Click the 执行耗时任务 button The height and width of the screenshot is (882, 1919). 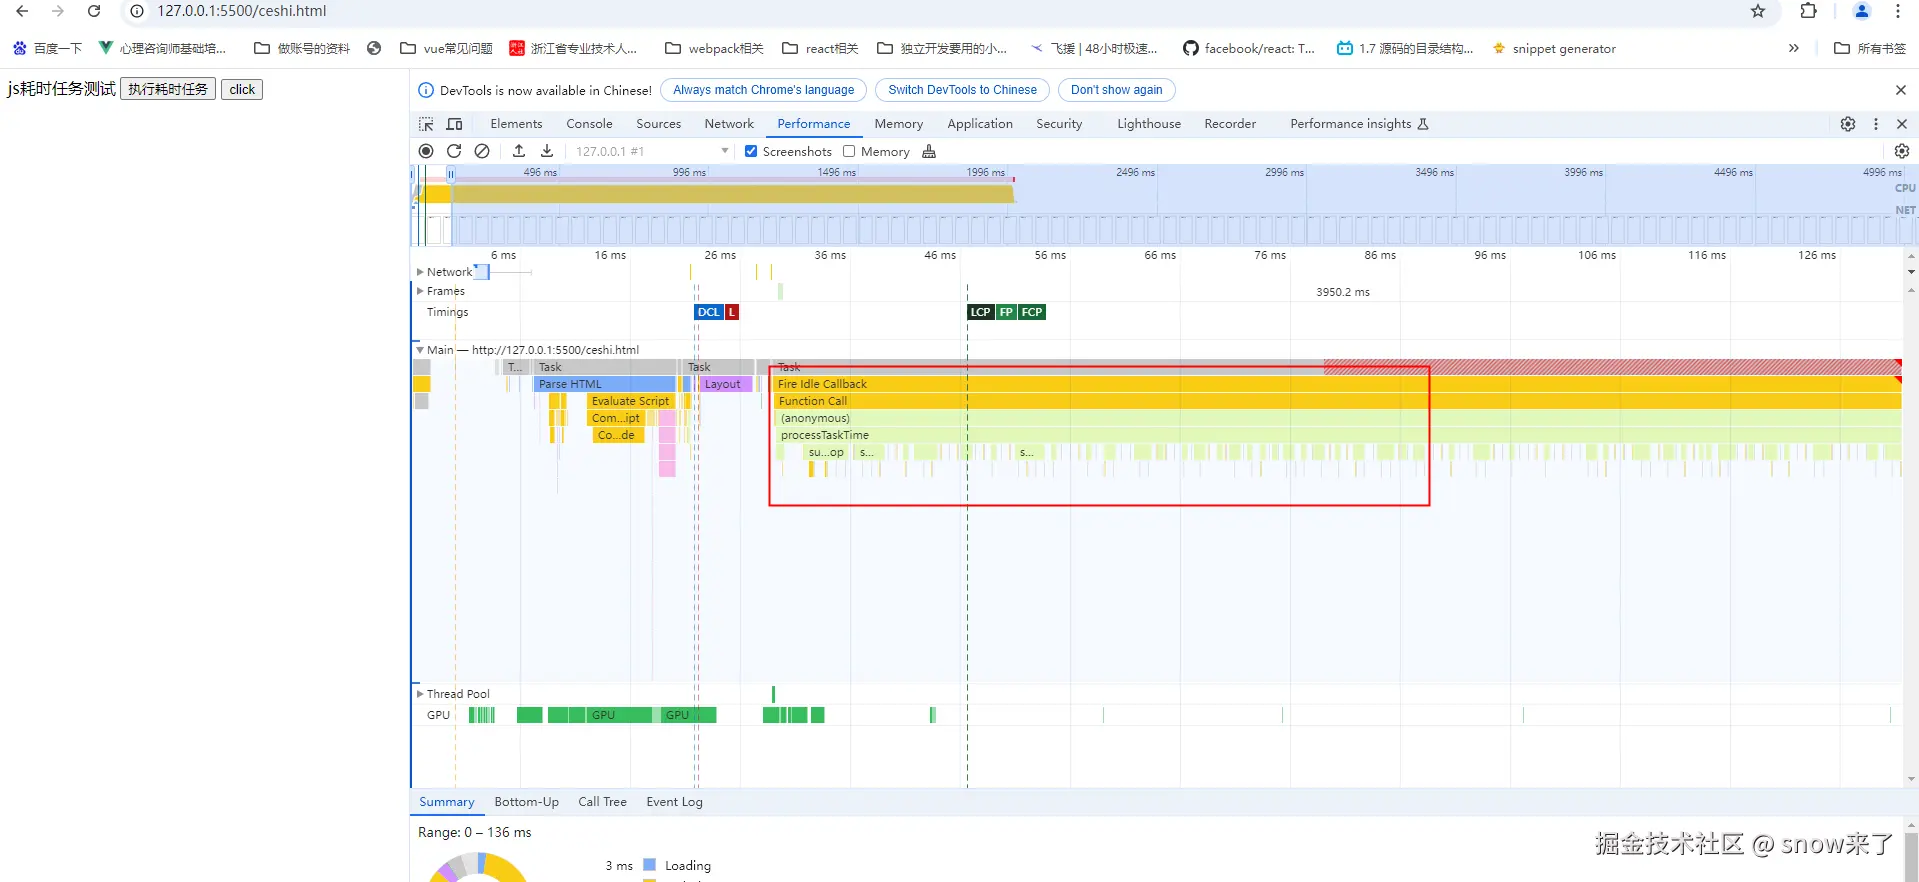tap(168, 89)
